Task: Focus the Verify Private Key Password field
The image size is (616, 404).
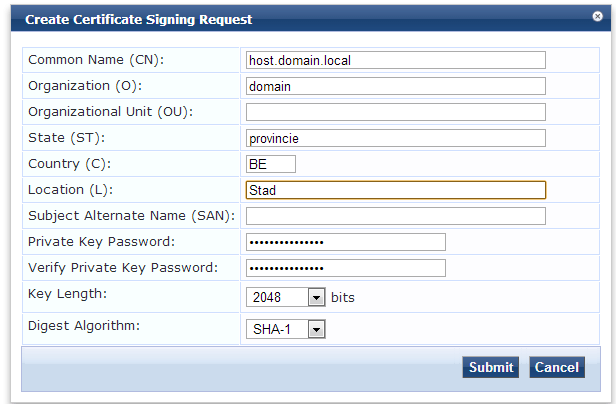Action: (345, 268)
